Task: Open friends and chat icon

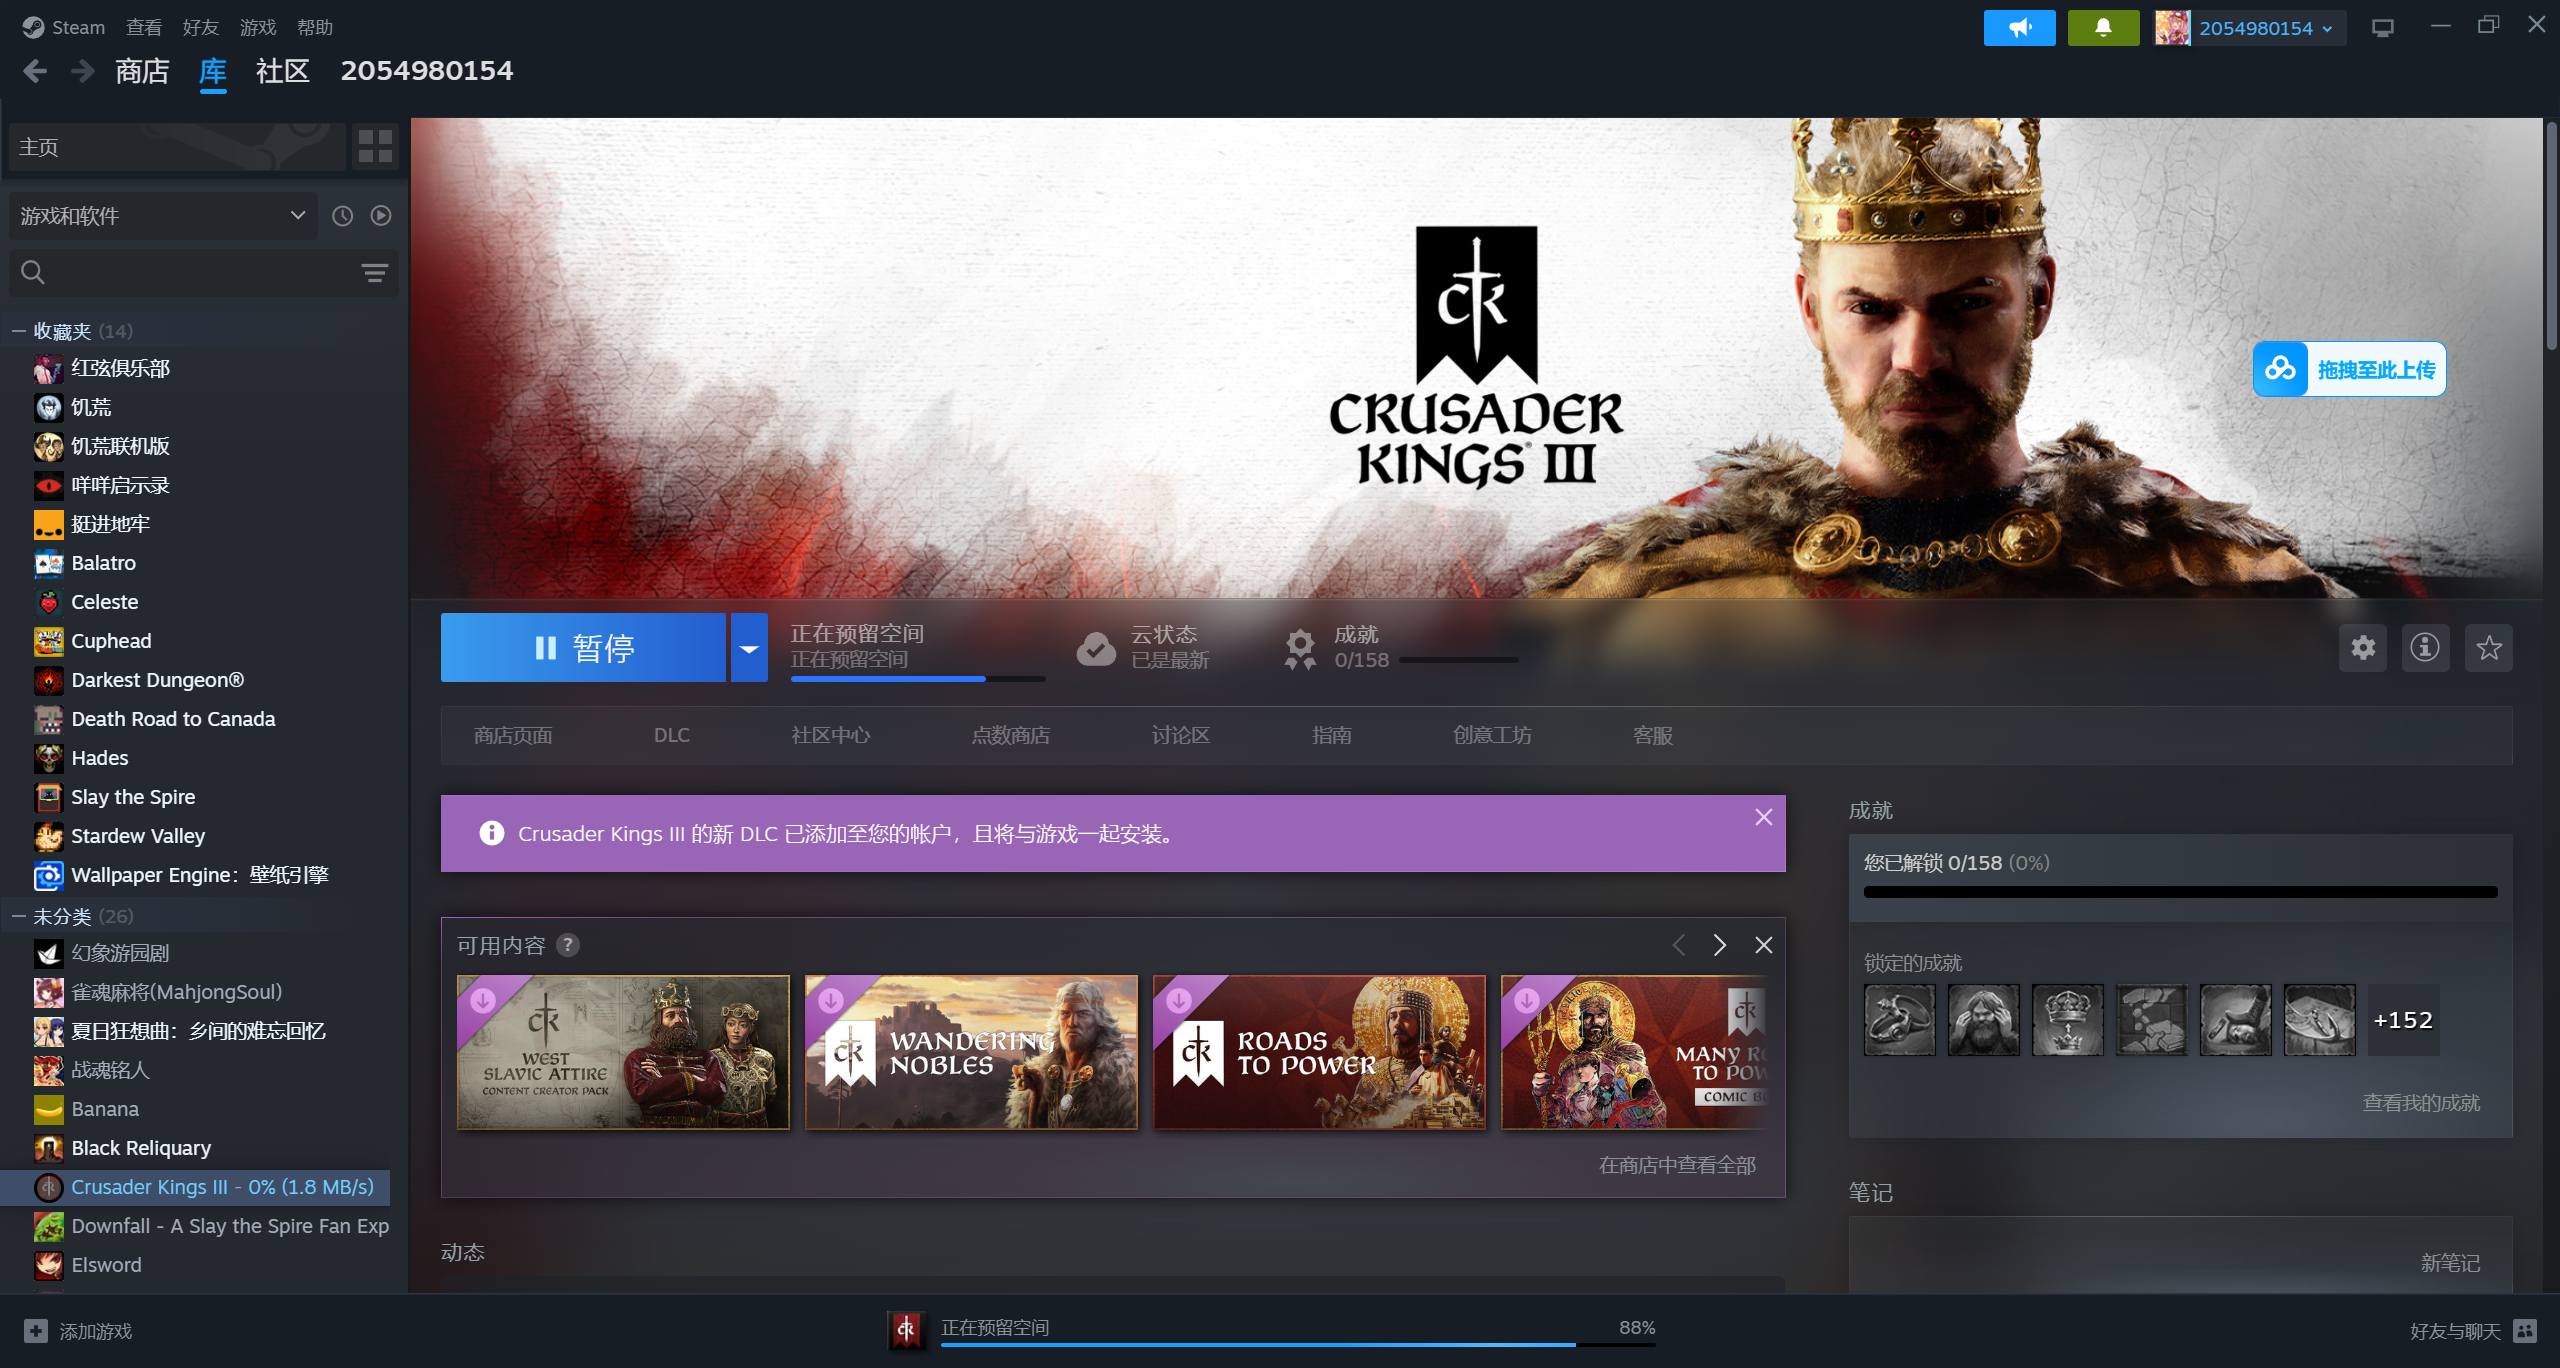Action: (x=2525, y=1331)
